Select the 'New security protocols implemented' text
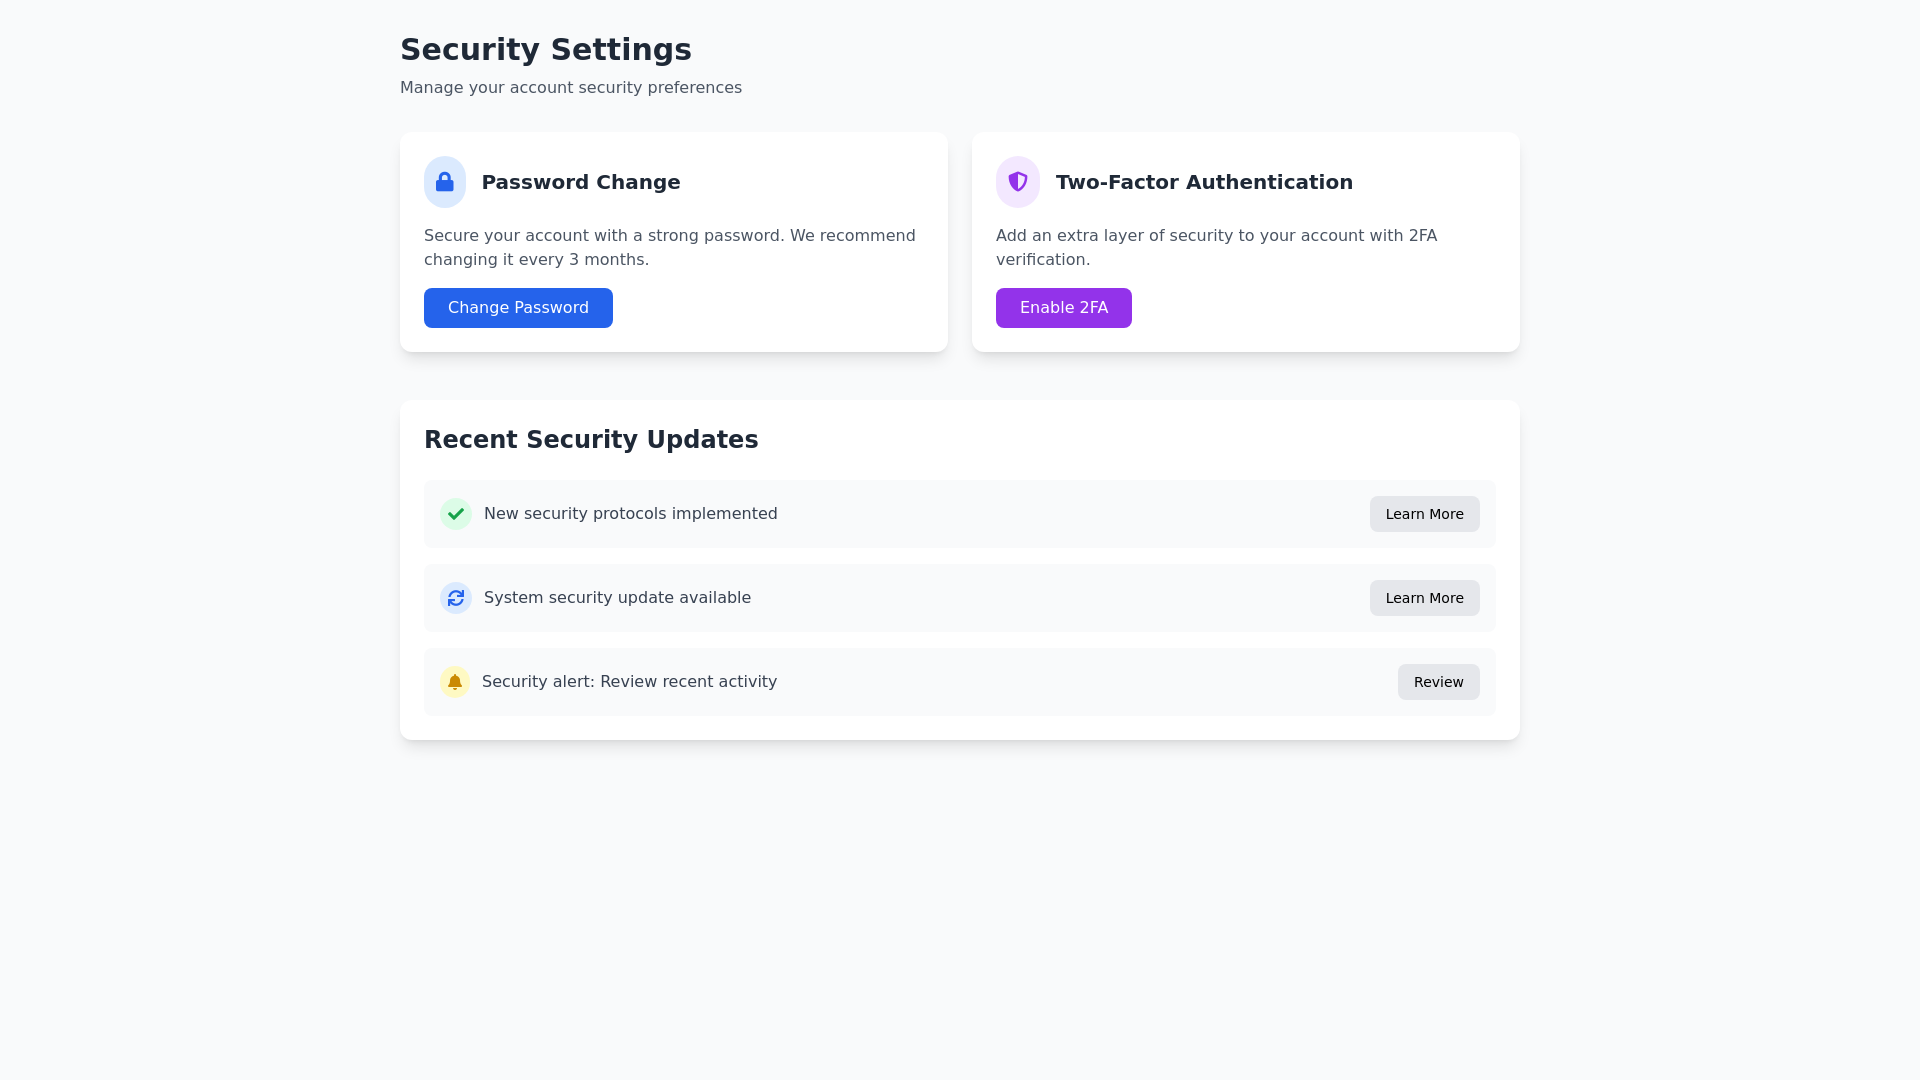This screenshot has width=1920, height=1080. (x=630, y=514)
